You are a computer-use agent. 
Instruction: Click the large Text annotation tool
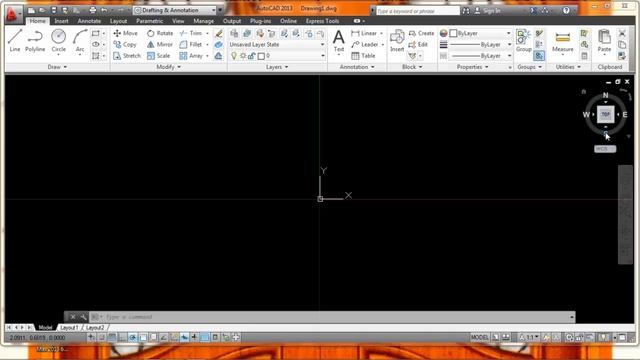[x=338, y=40]
